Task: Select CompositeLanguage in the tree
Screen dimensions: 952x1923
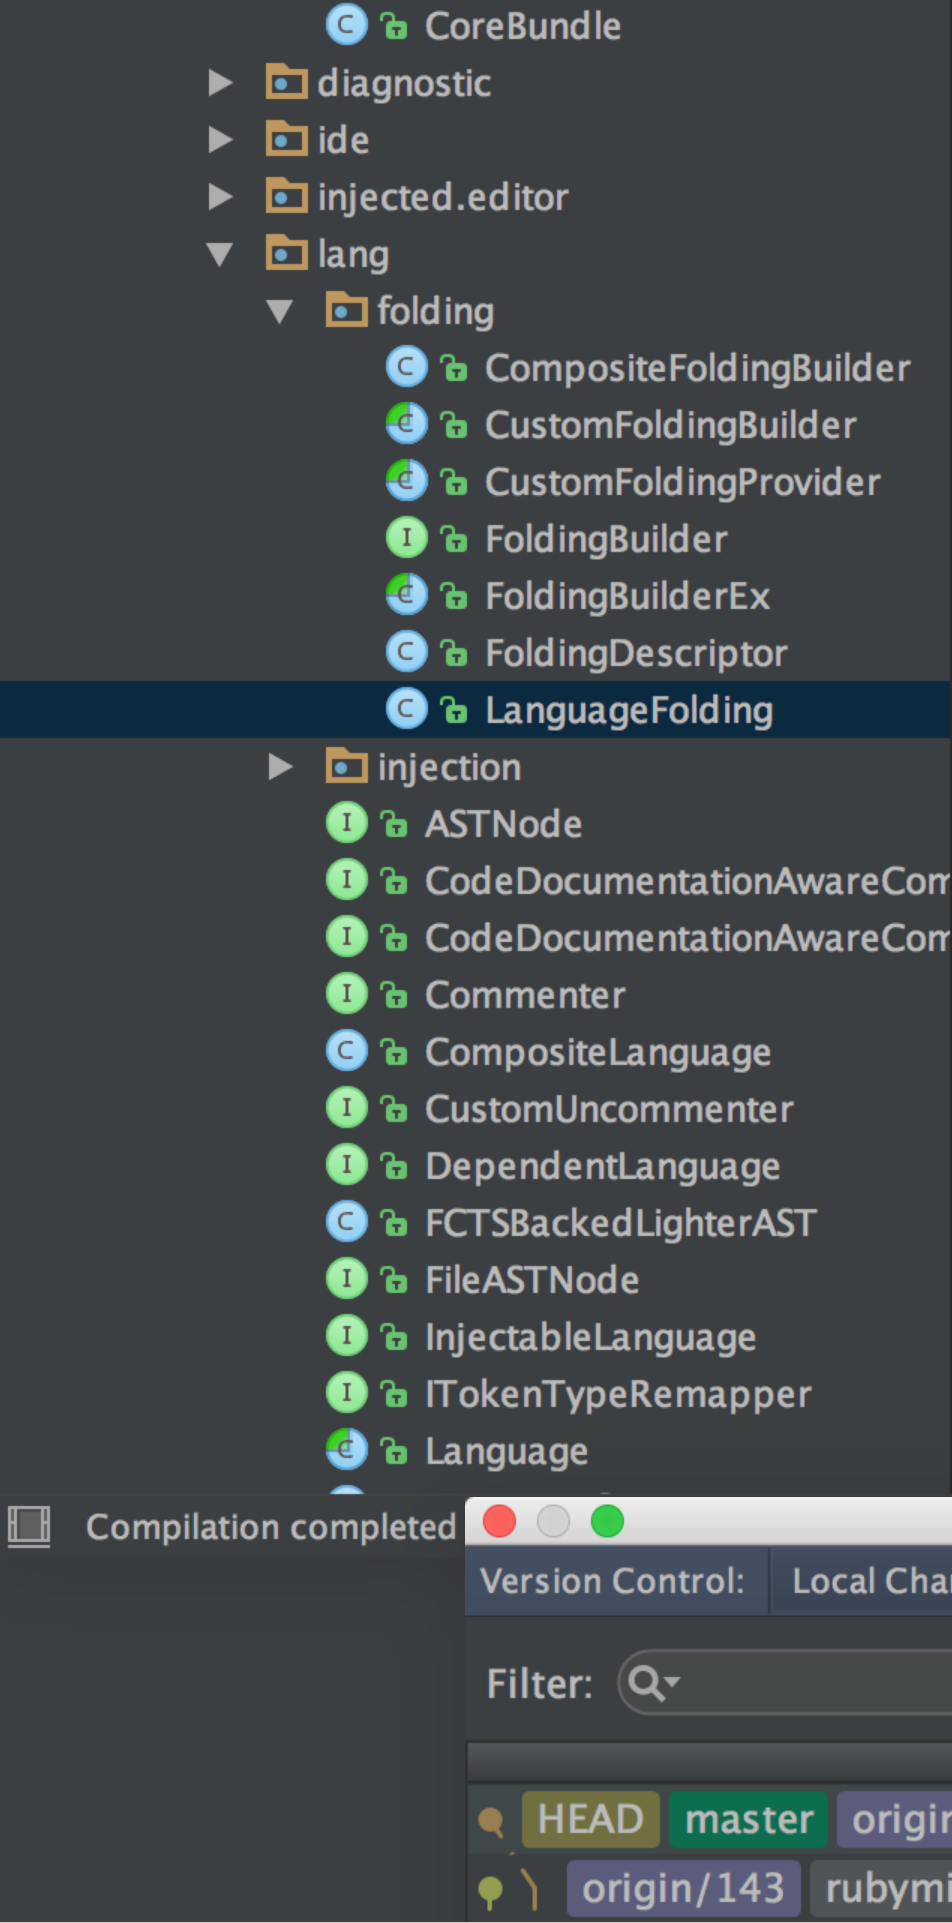Action: 597,1052
